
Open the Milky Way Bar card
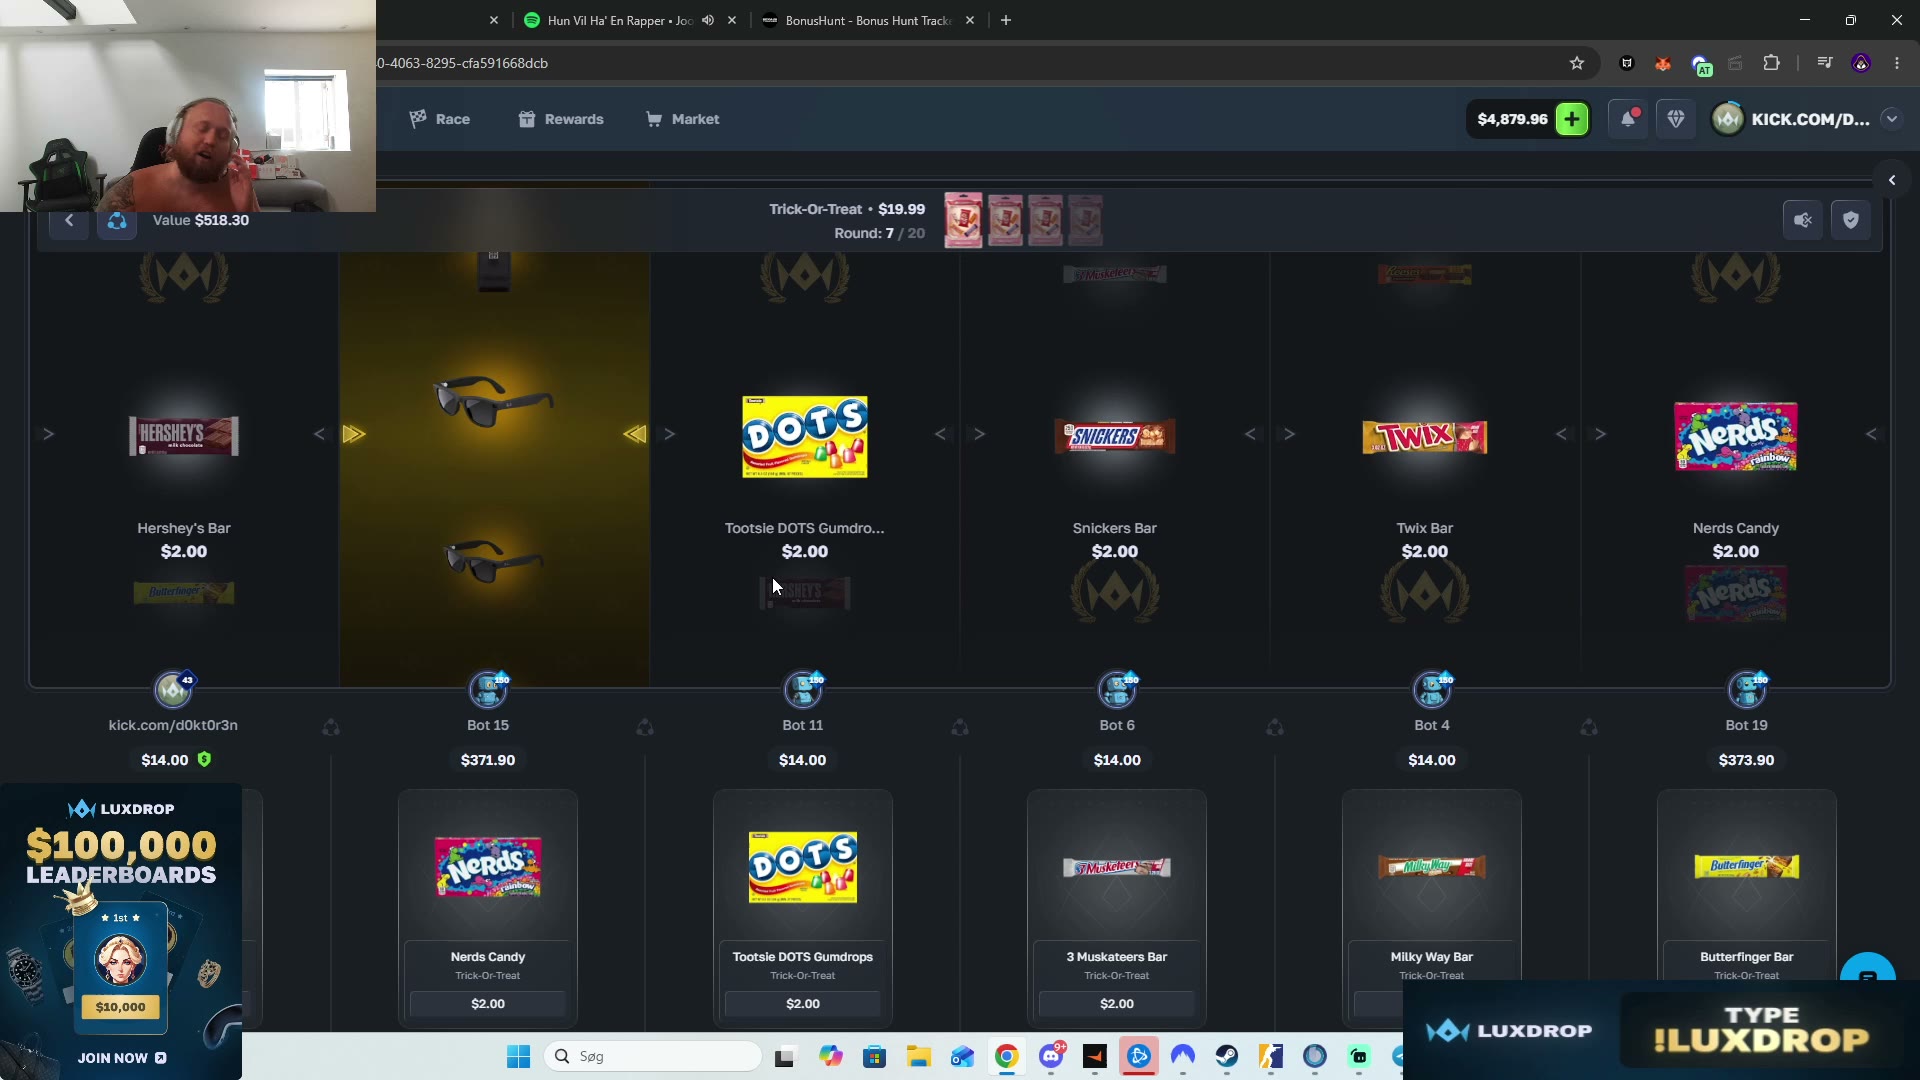pos(1432,908)
